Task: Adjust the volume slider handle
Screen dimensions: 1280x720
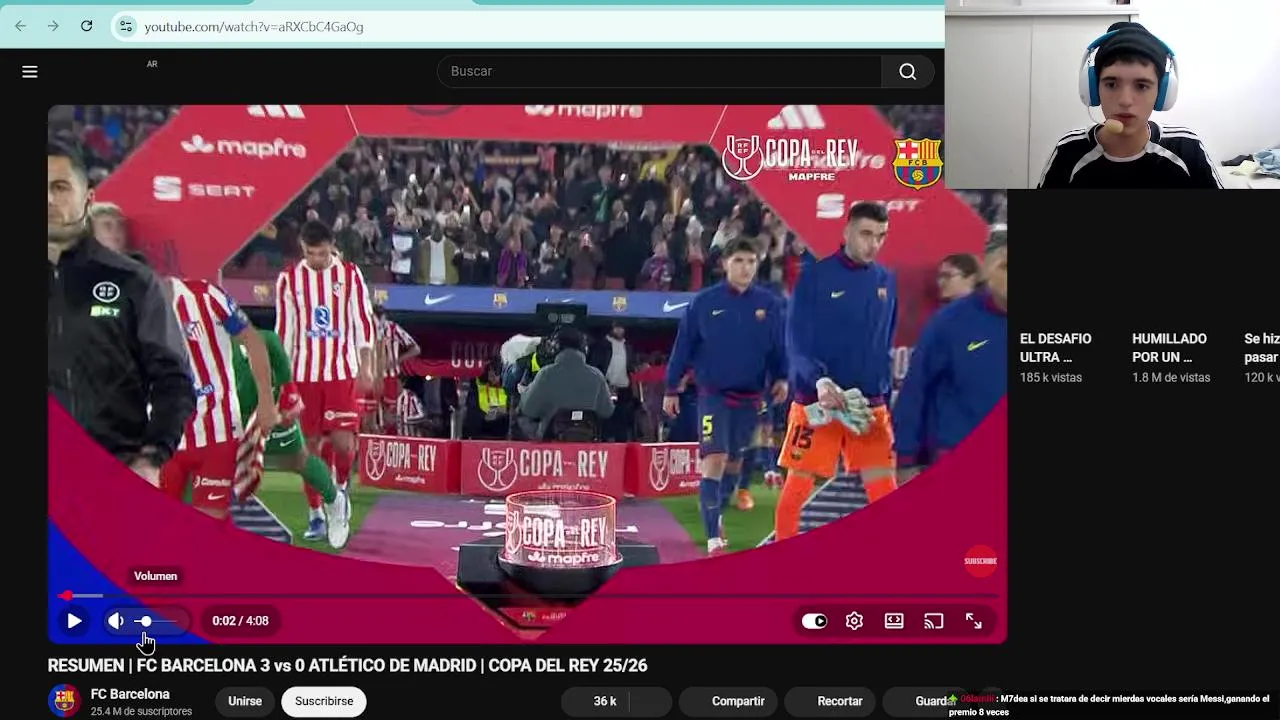Action: 145,621
